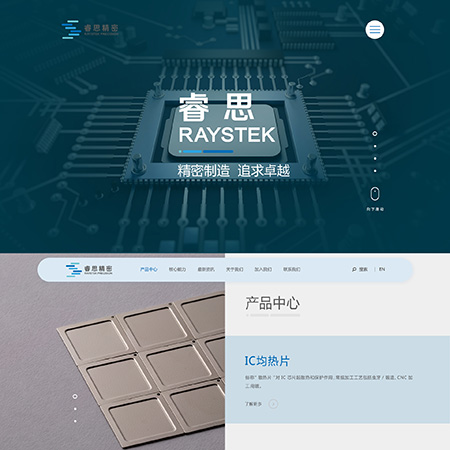Click the Raystek logo in hero header
450x450 pixels.
90,29
